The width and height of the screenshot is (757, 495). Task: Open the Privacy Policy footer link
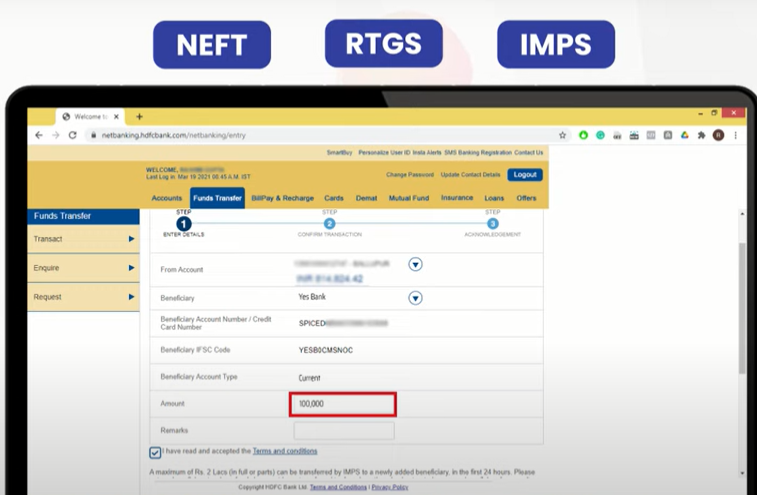(390, 487)
